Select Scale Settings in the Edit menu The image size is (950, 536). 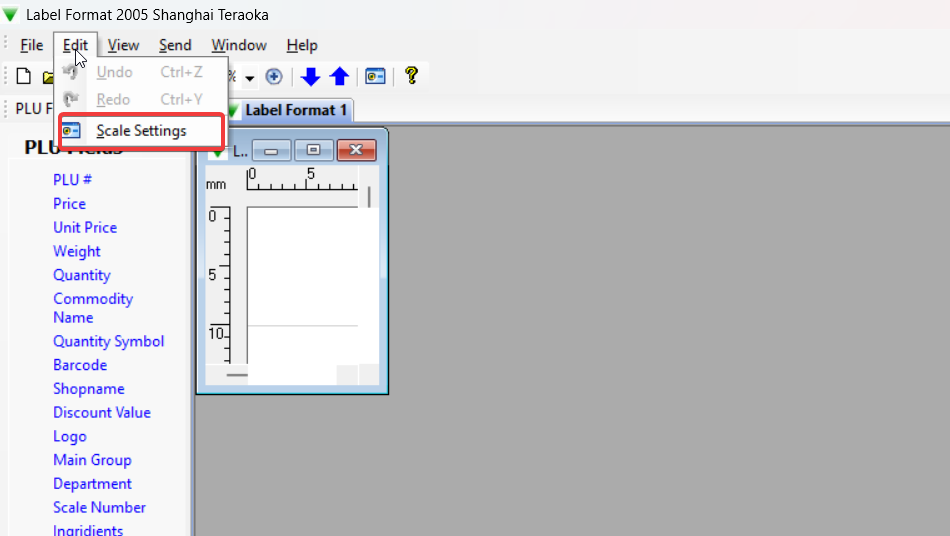click(x=141, y=131)
